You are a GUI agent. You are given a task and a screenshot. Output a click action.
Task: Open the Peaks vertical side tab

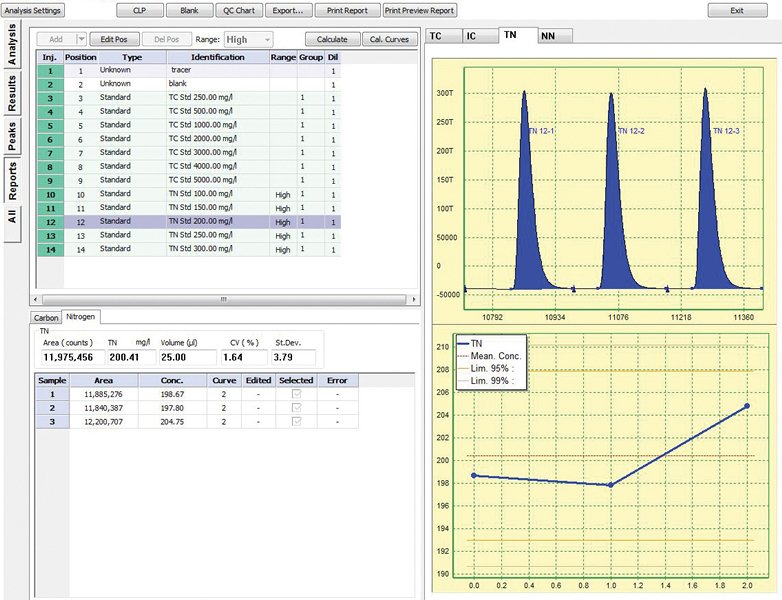[13, 137]
